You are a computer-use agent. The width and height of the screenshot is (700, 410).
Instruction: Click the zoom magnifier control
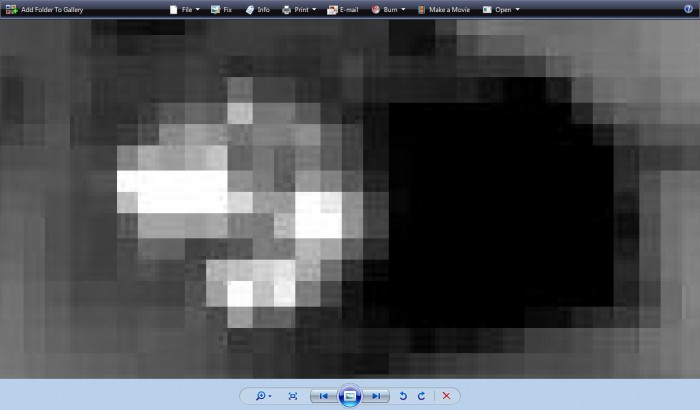[263, 396]
